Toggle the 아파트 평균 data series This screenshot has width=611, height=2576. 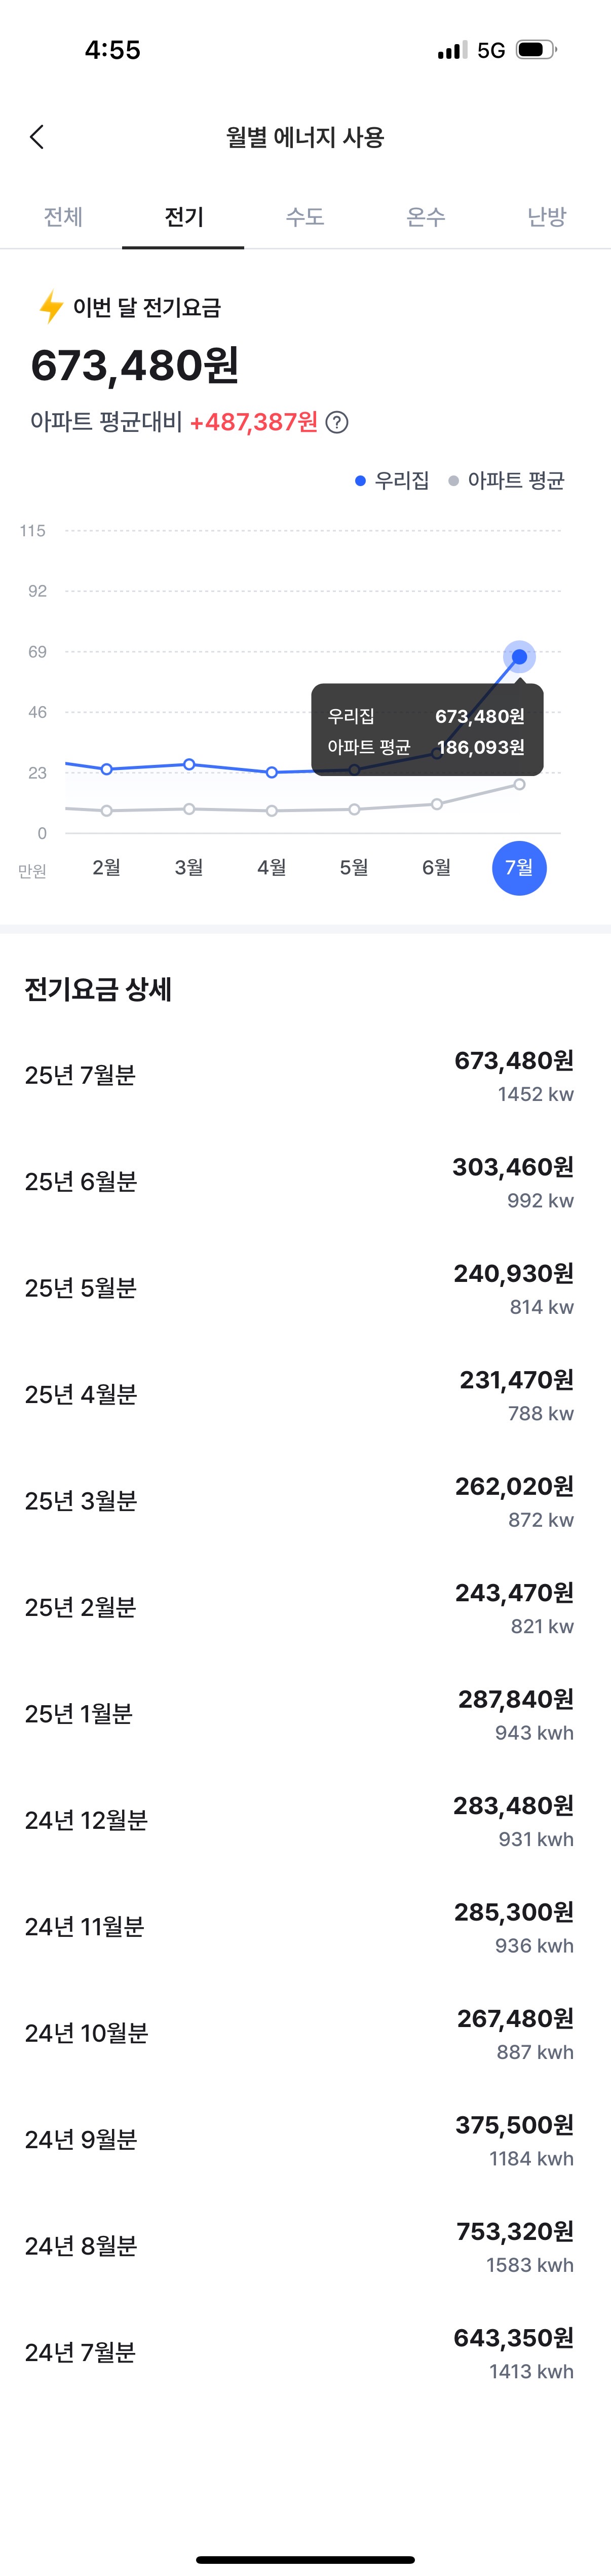click(515, 481)
